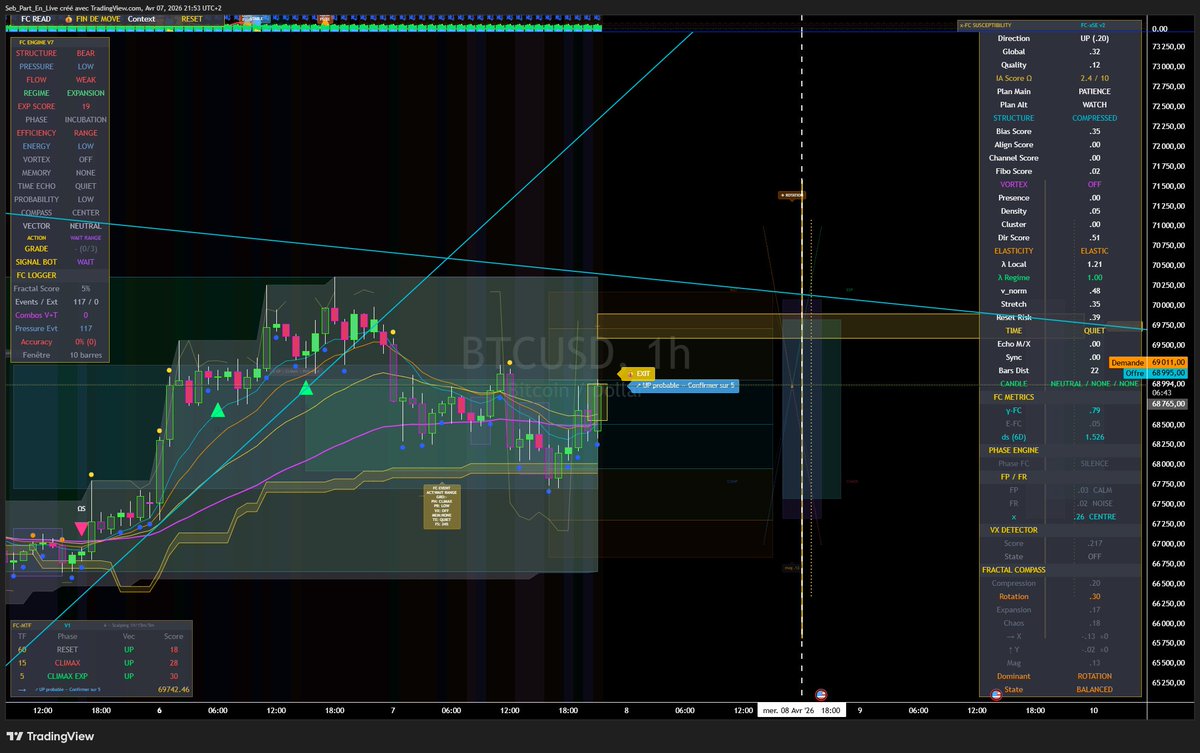
Task: Click the Combos V+T row
Action: click(59, 315)
